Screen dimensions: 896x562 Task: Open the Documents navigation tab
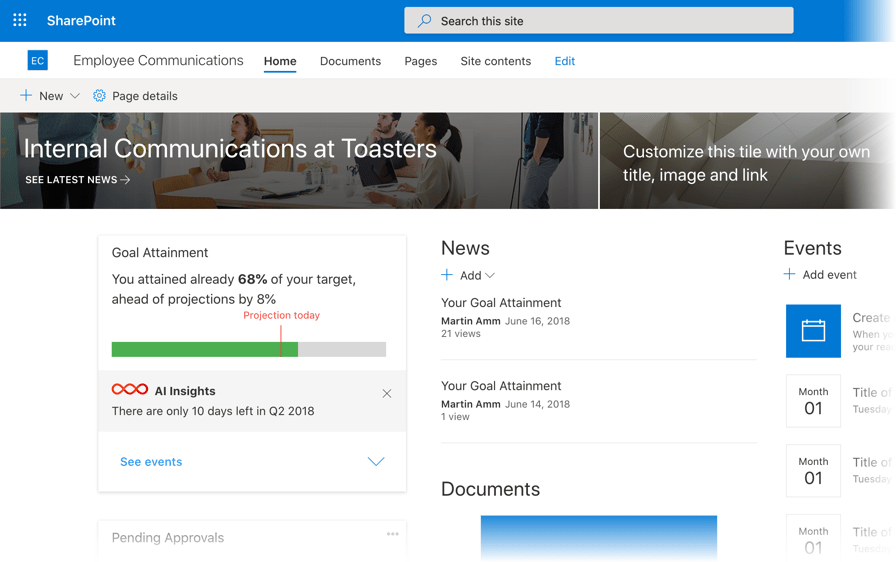(x=350, y=61)
